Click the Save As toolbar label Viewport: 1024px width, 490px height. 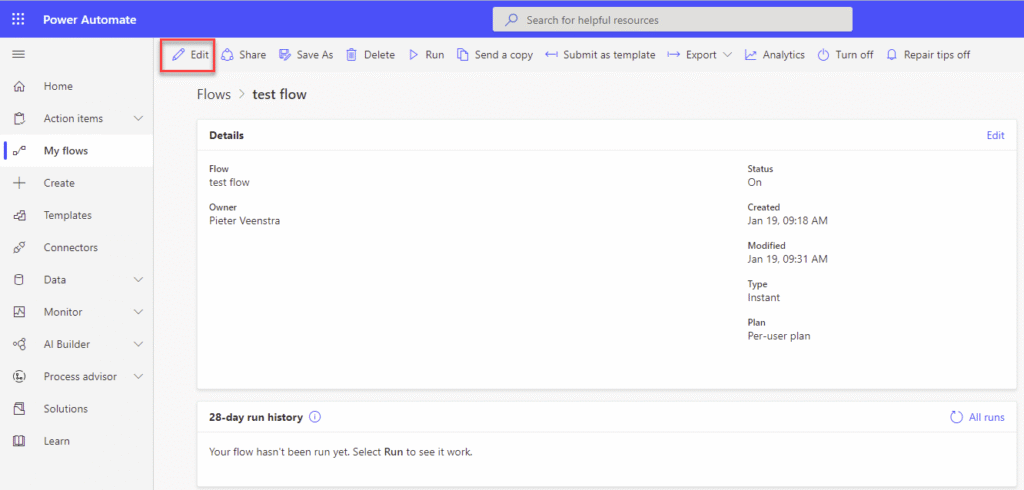coord(315,55)
